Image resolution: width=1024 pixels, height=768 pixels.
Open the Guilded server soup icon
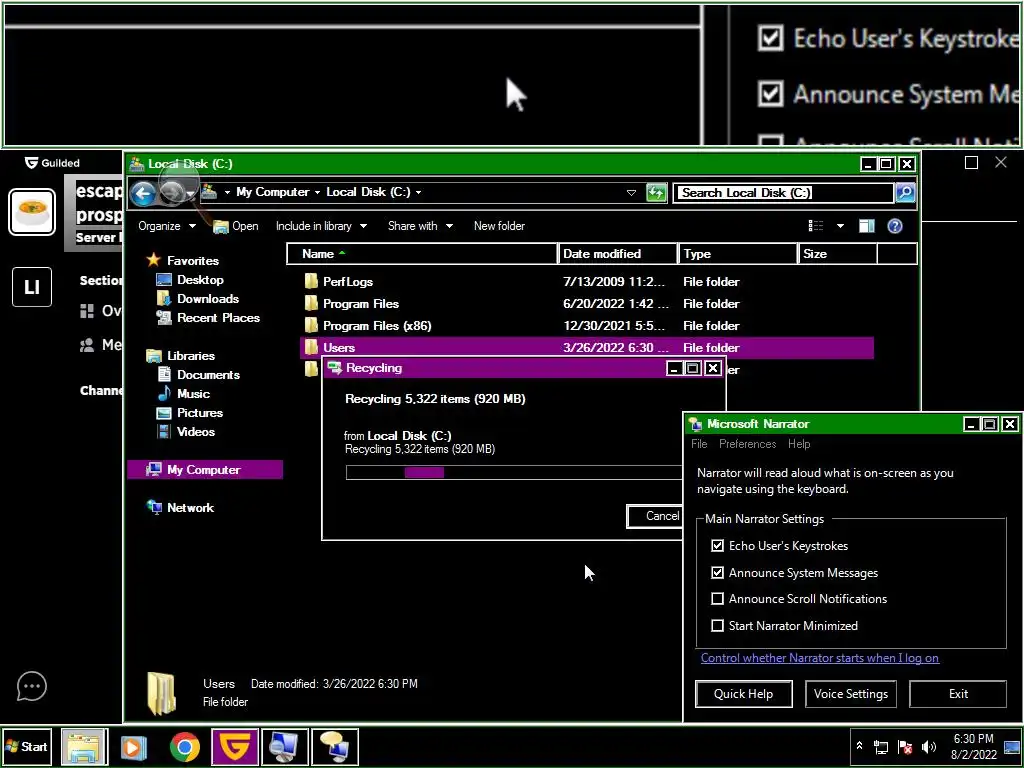32,212
